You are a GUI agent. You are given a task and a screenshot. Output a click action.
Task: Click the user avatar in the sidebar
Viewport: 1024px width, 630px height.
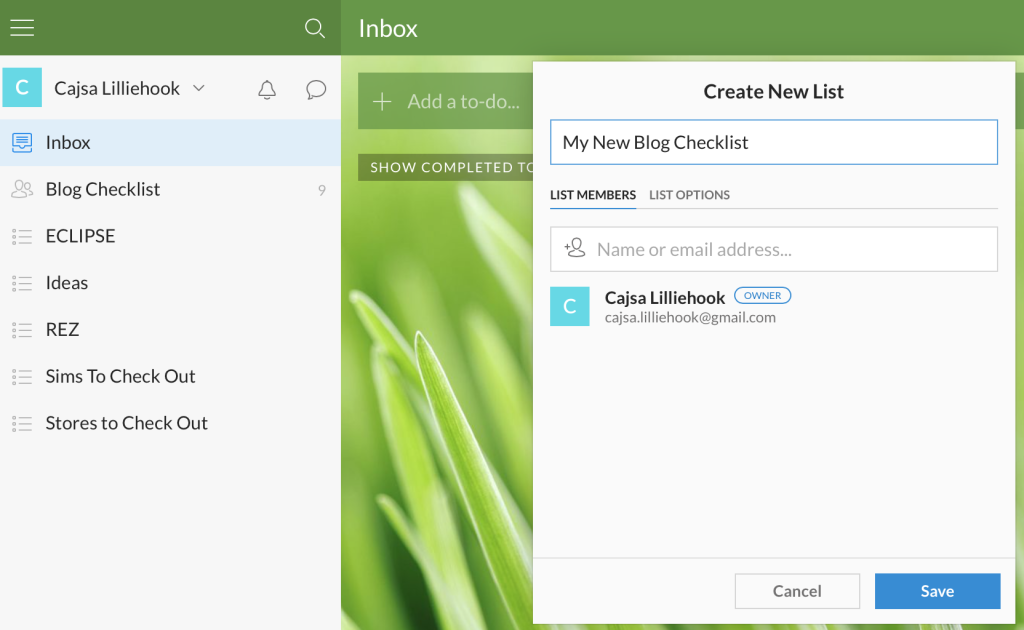[22, 88]
